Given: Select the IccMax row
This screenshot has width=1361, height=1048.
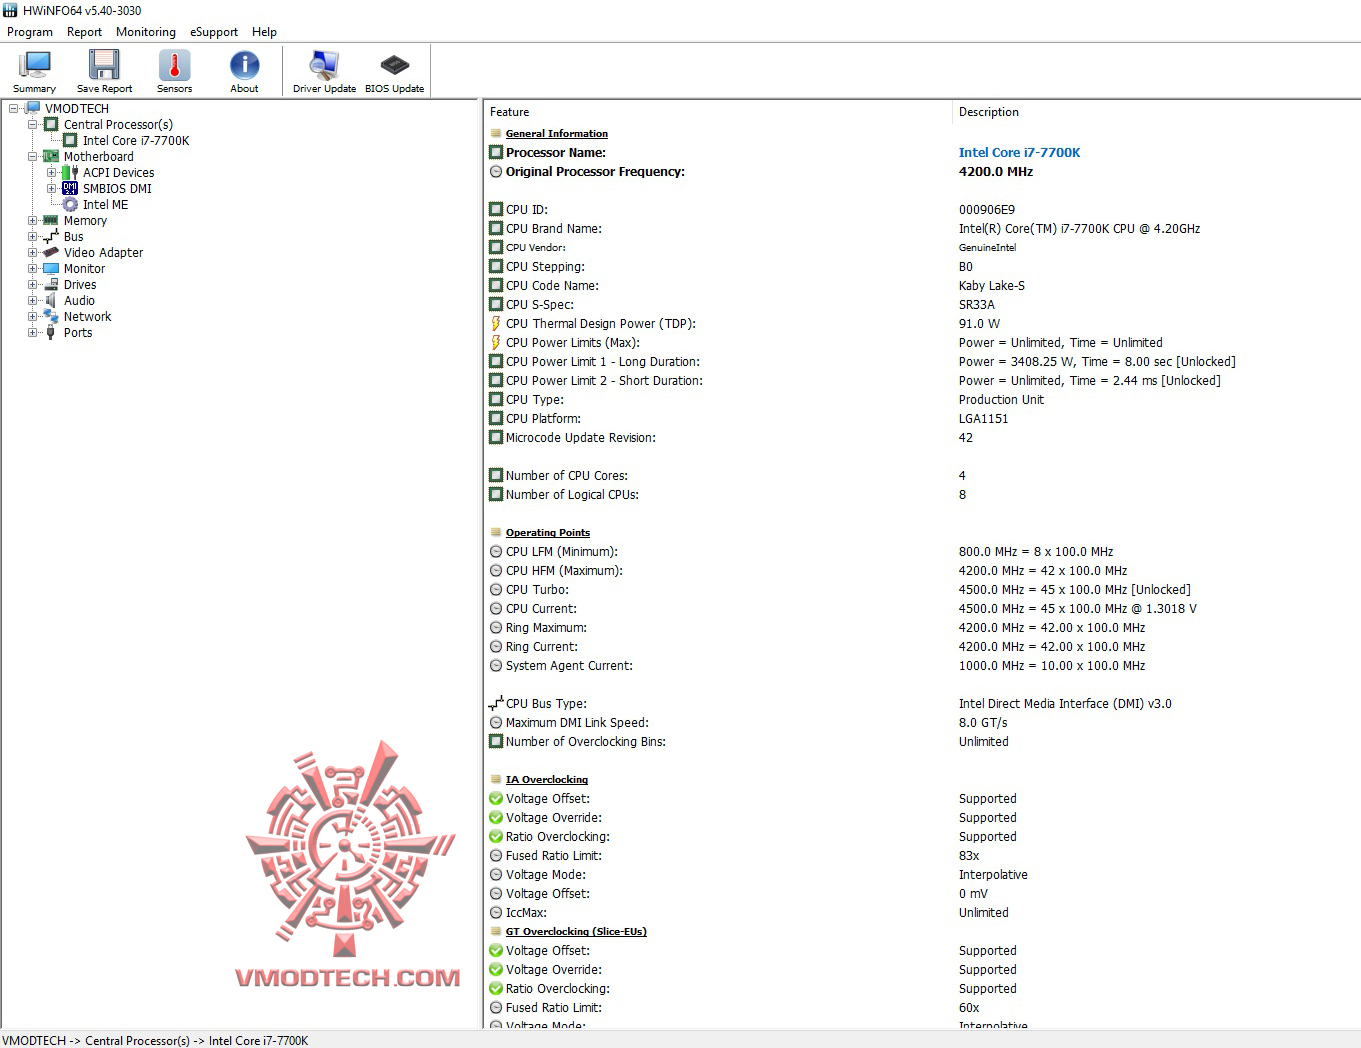Looking at the screenshot, I should pyautogui.click(x=922, y=912).
